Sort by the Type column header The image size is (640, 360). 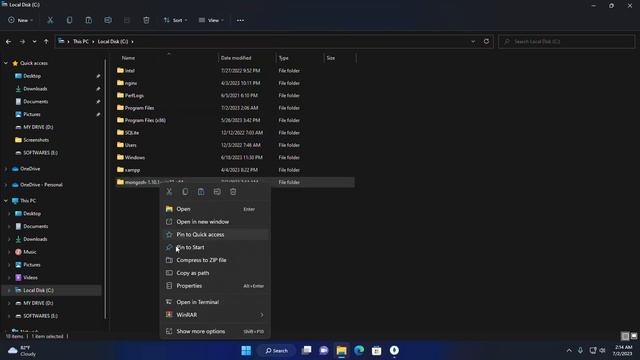tap(284, 58)
